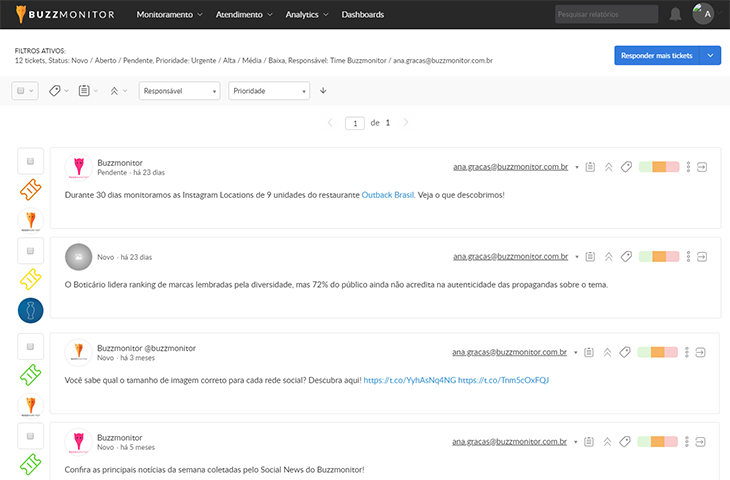
Task: Open the notifications bell icon
Action: (676, 14)
